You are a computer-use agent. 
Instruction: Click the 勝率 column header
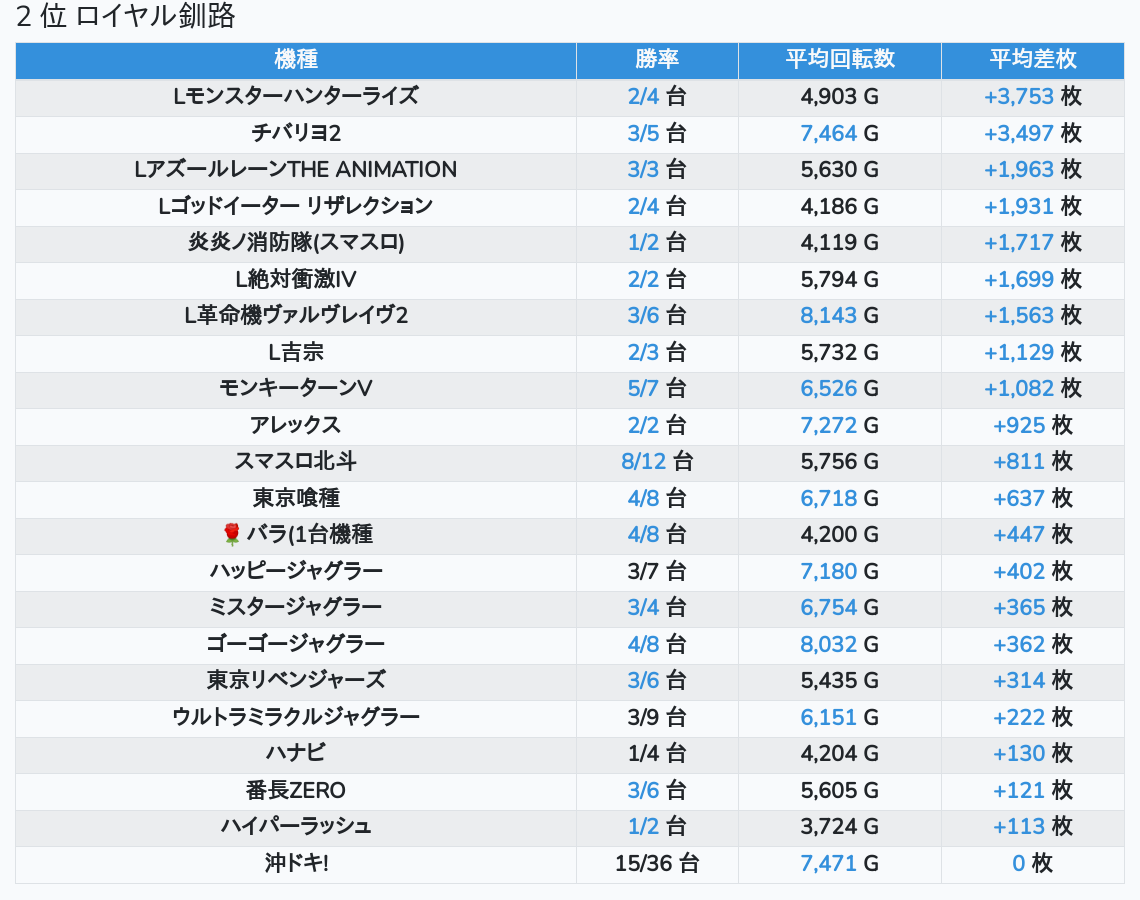[x=657, y=59]
